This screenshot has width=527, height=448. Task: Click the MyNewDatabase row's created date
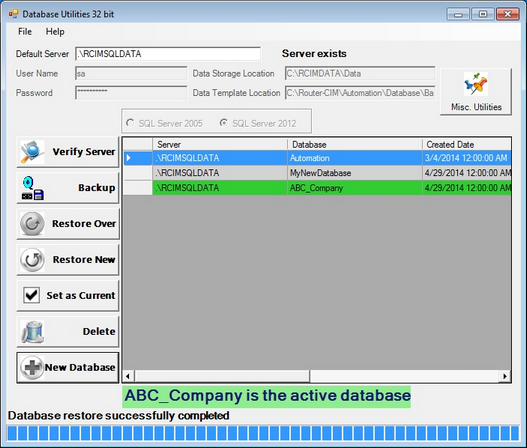pos(467,173)
